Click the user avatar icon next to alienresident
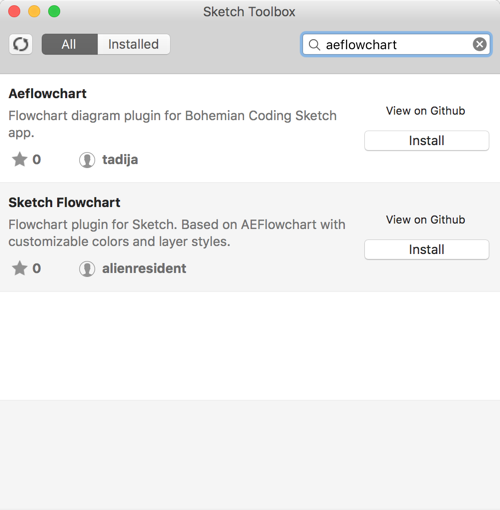Screen dimensions: 500x510 point(87,269)
